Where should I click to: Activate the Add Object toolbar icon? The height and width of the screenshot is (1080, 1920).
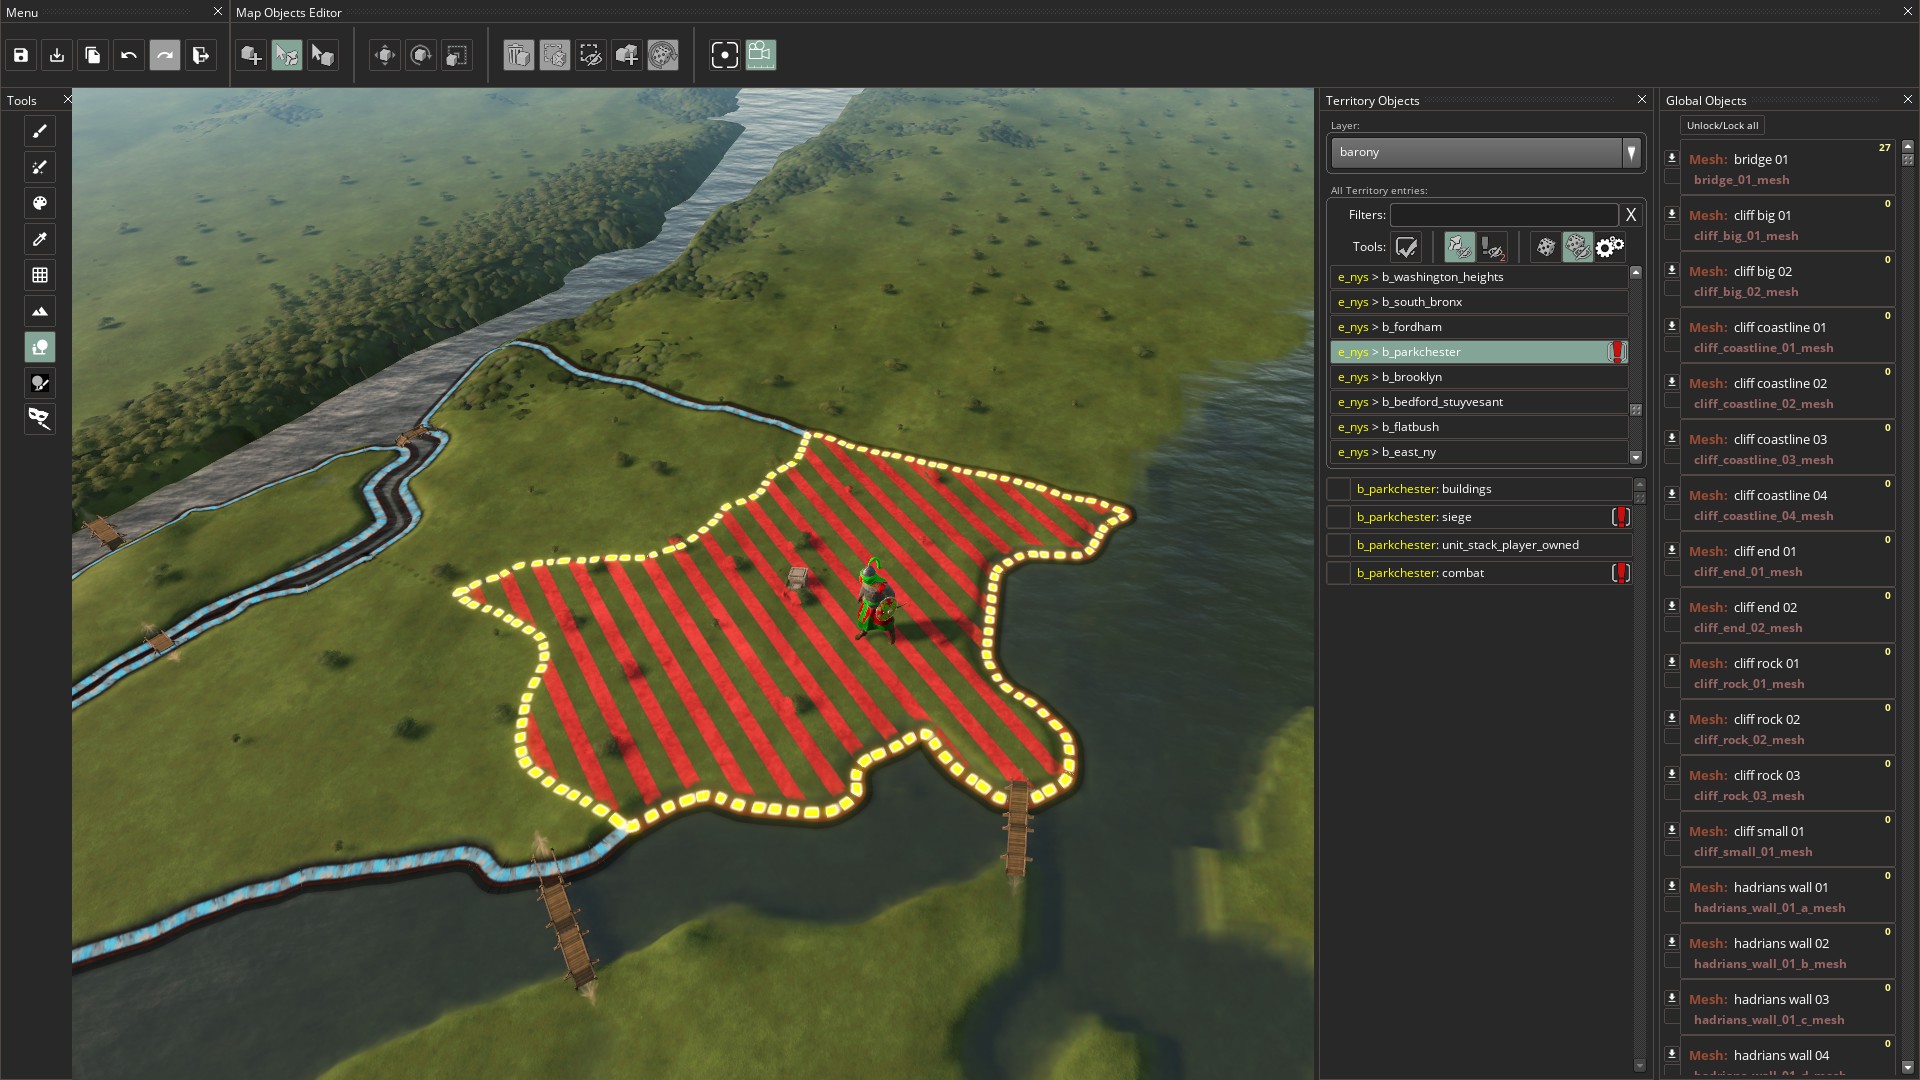click(250, 55)
